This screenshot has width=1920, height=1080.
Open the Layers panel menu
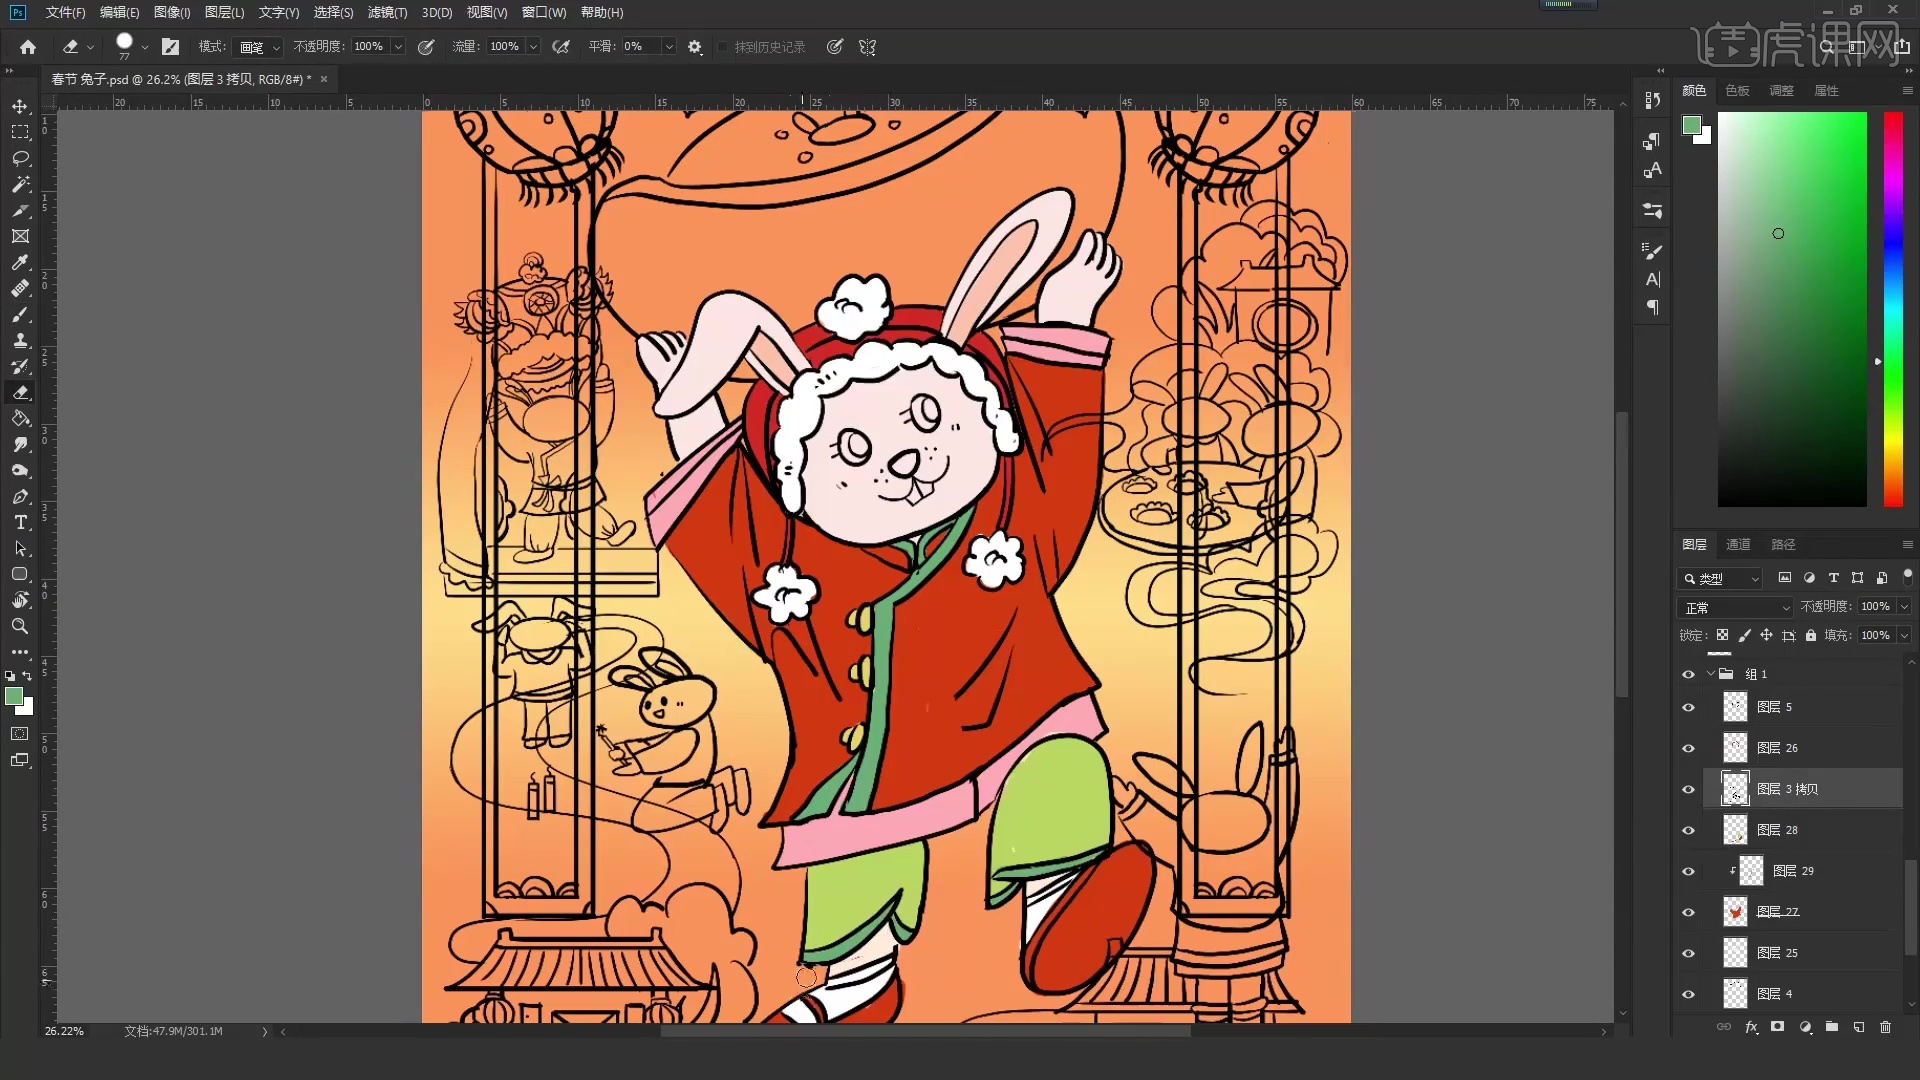pyautogui.click(x=1907, y=544)
